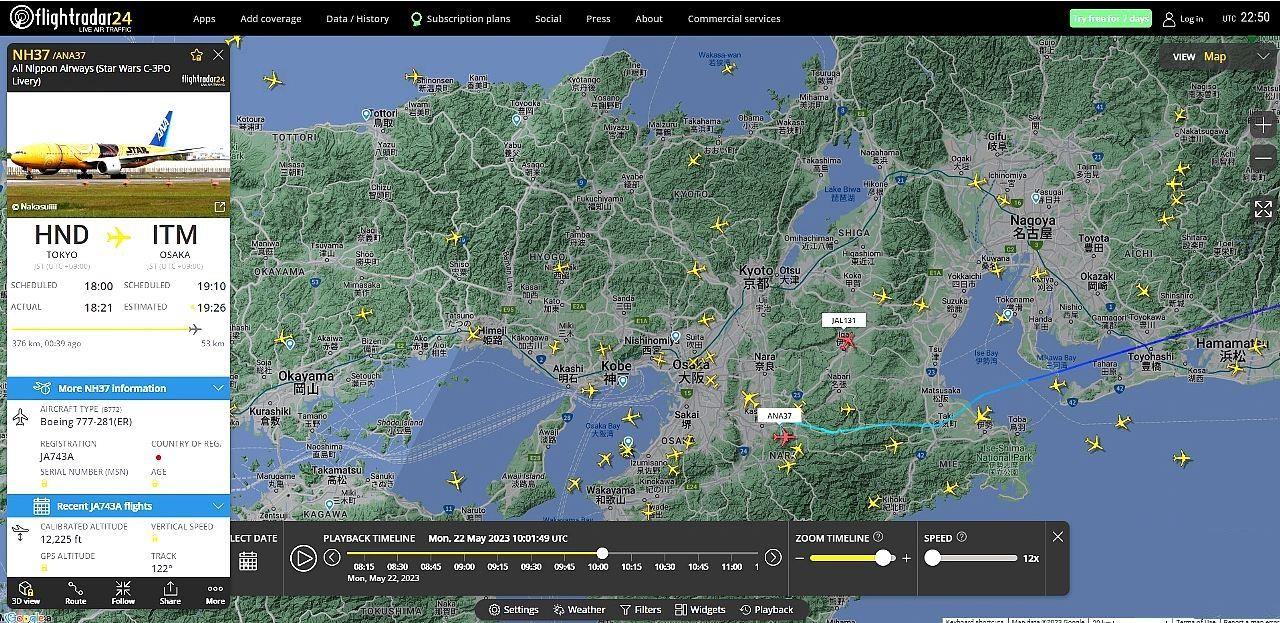Screen dimensions: 1280x623
Task: Open Subscription plans page
Action: click(461, 19)
